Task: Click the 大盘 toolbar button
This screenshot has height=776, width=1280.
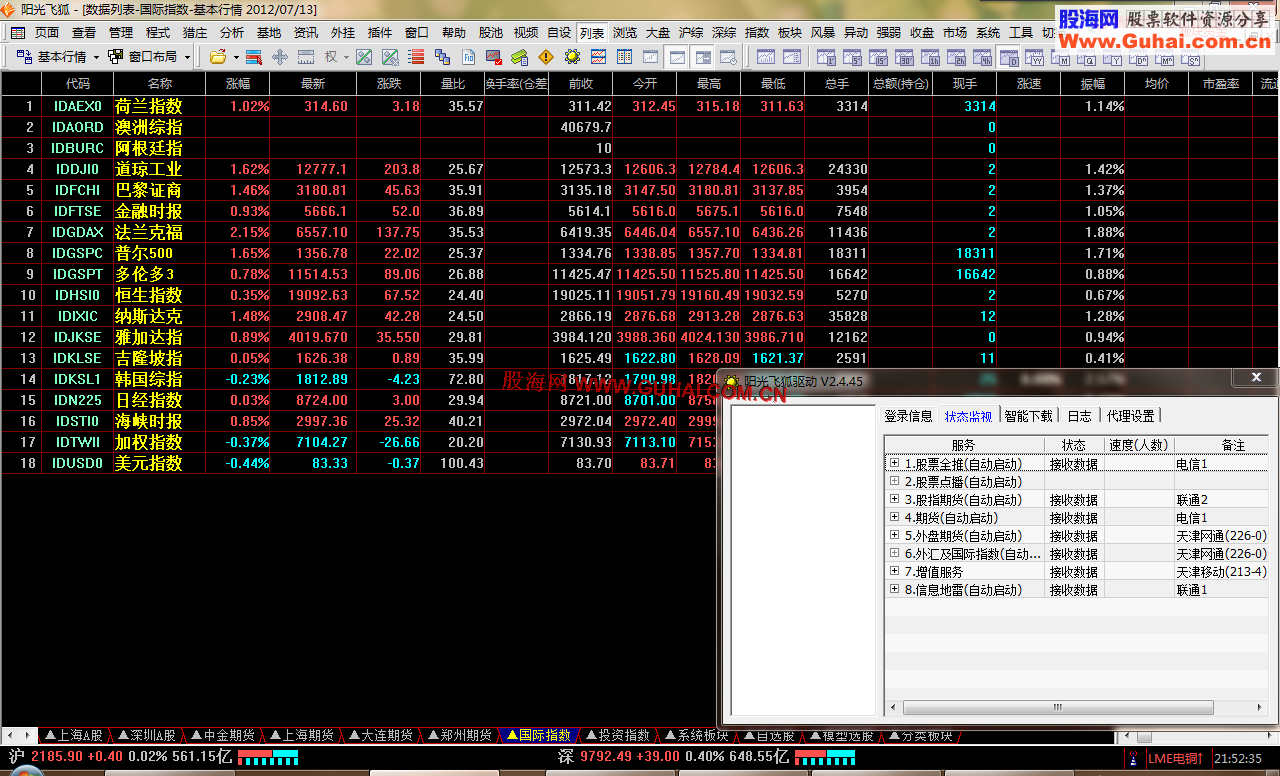Action: pos(658,32)
